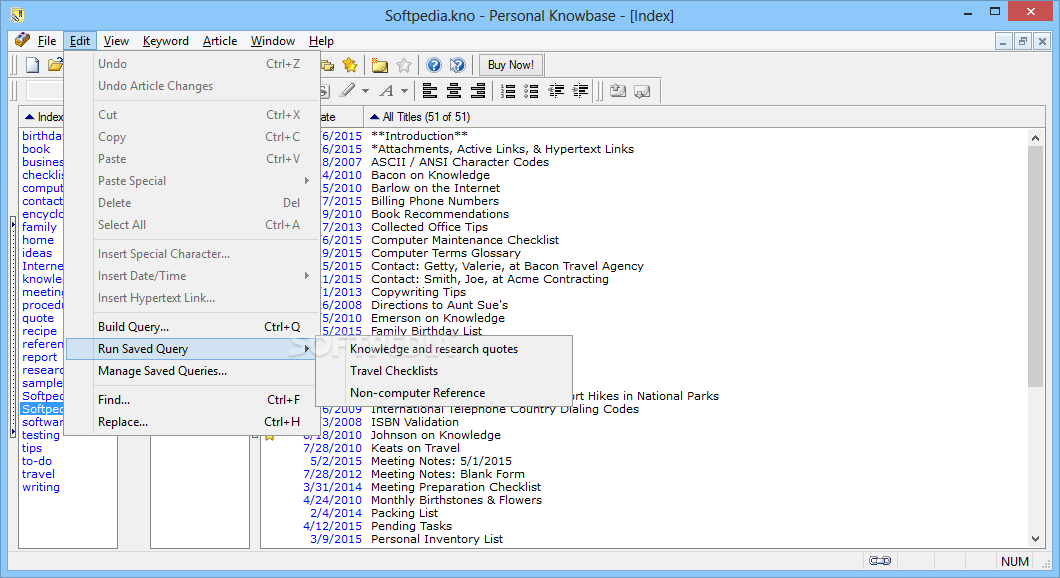This screenshot has width=1060, height=578.
Task: Click the scrollbar up arrow in titles list
Action: coord(1035,138)
